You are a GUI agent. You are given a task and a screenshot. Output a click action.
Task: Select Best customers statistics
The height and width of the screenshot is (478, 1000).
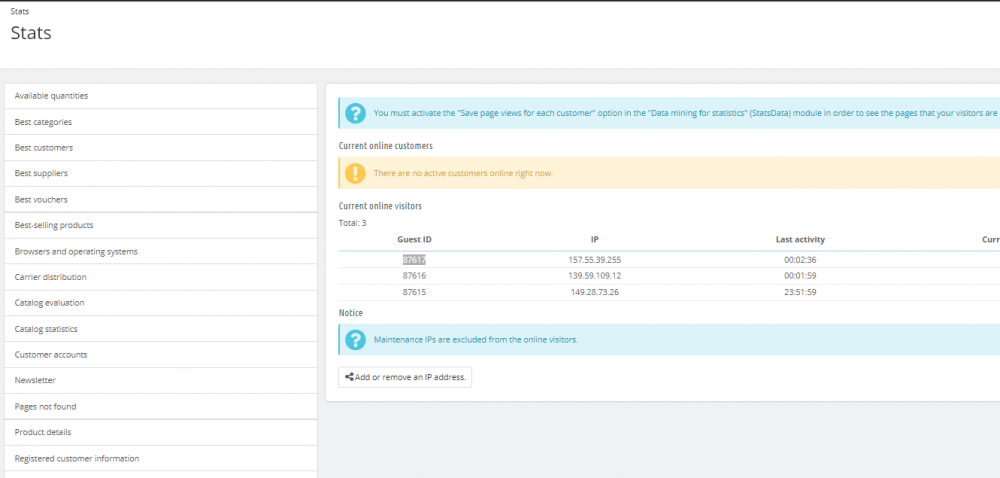161,147
